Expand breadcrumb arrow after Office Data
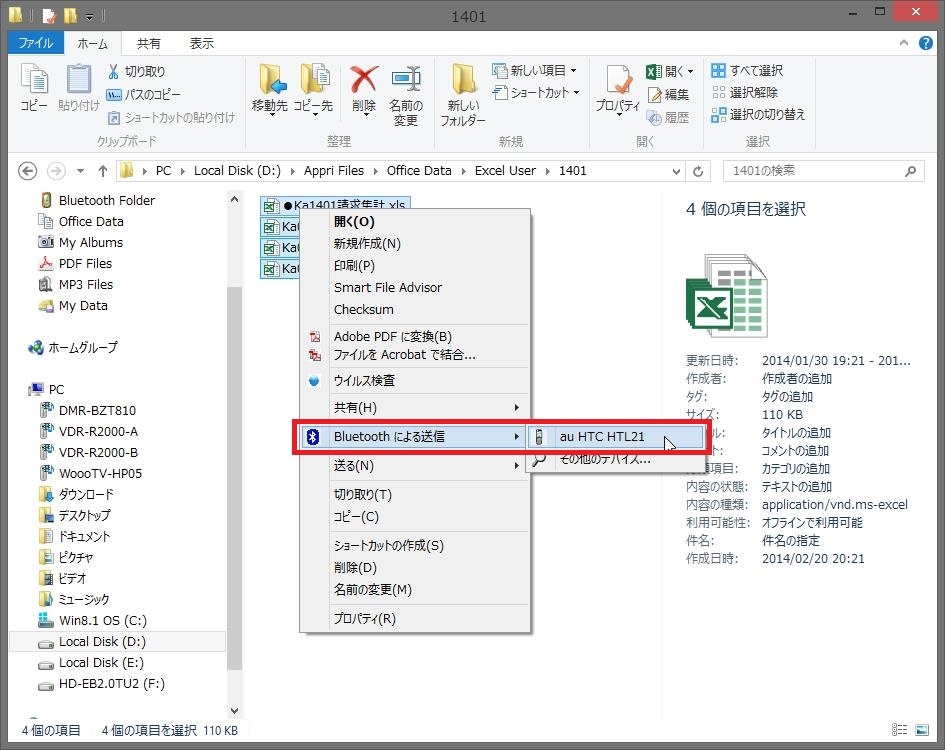This screenshot has width=945, height=750. click(463, 171)
